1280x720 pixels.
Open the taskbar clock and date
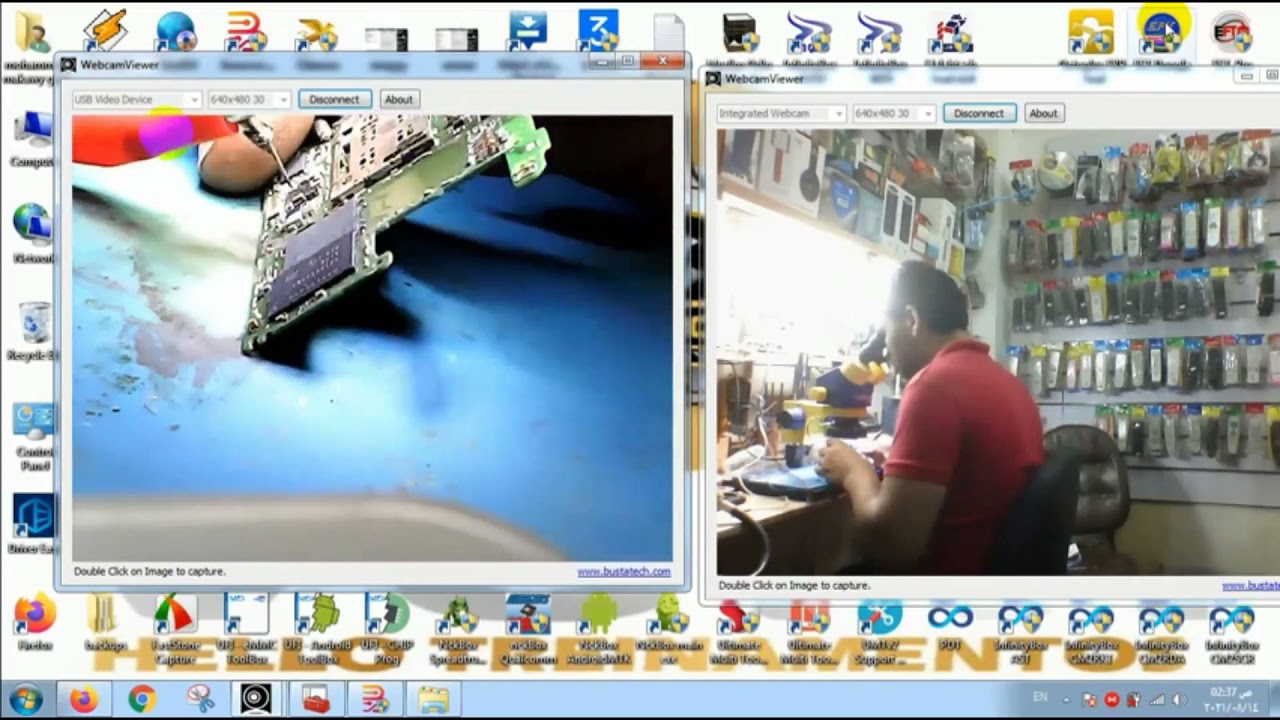pos(1230,699)
